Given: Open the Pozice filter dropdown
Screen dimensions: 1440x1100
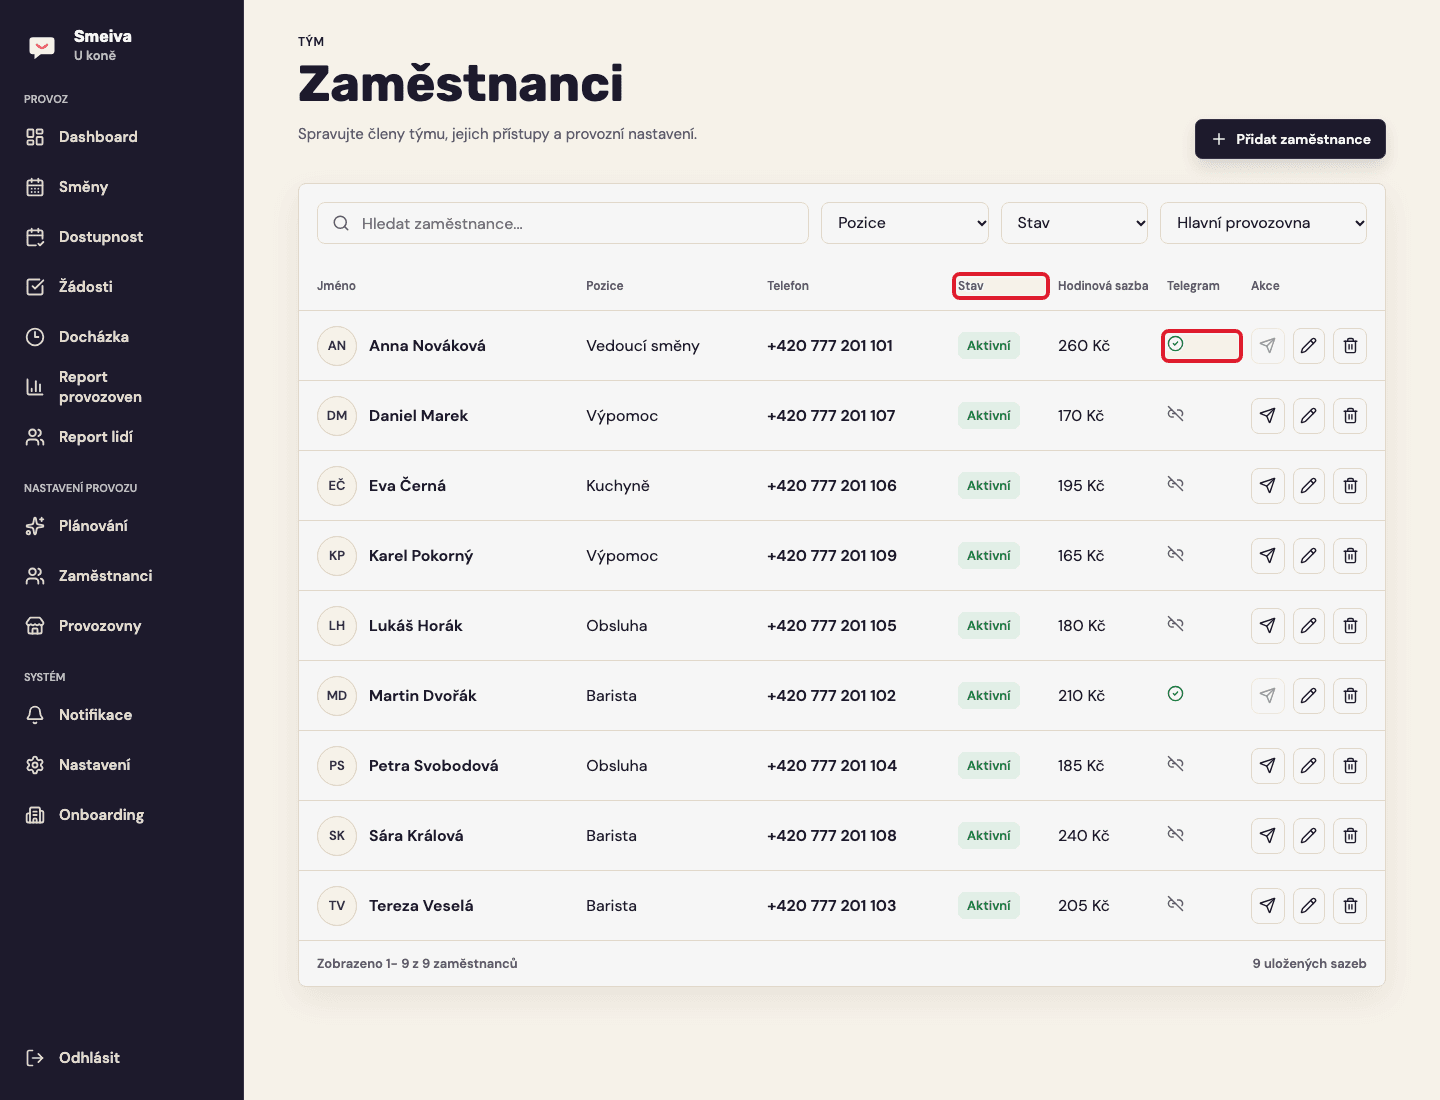Looking at the screenshot, I should [x=905, y=223].
